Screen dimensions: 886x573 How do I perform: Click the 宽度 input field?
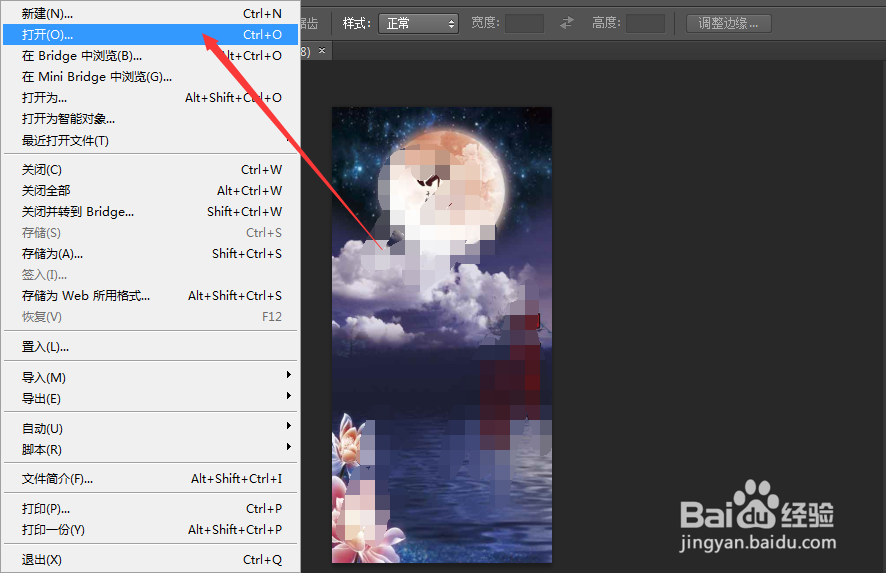click(524, 24)
